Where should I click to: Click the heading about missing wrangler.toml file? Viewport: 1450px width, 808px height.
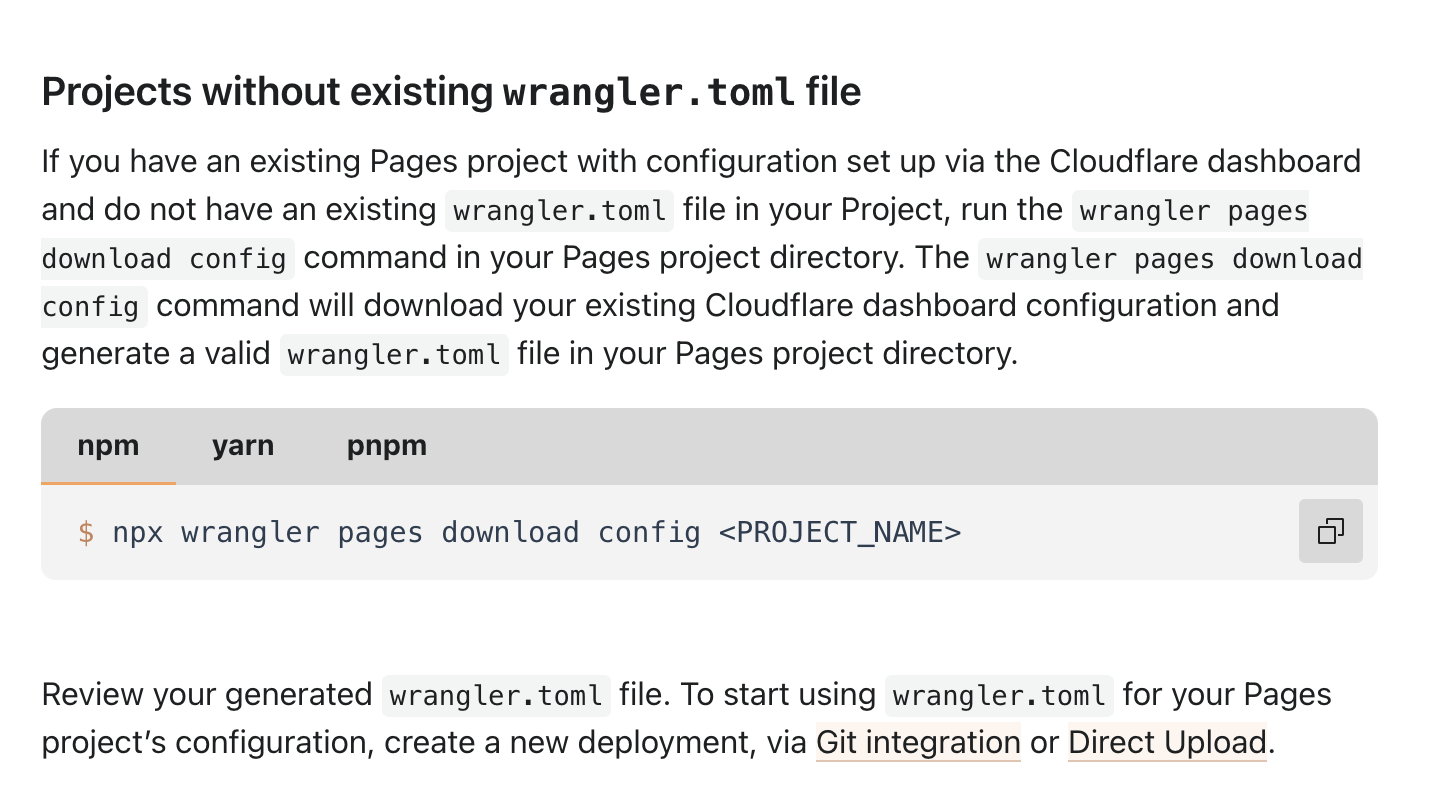tap(450, 91)
